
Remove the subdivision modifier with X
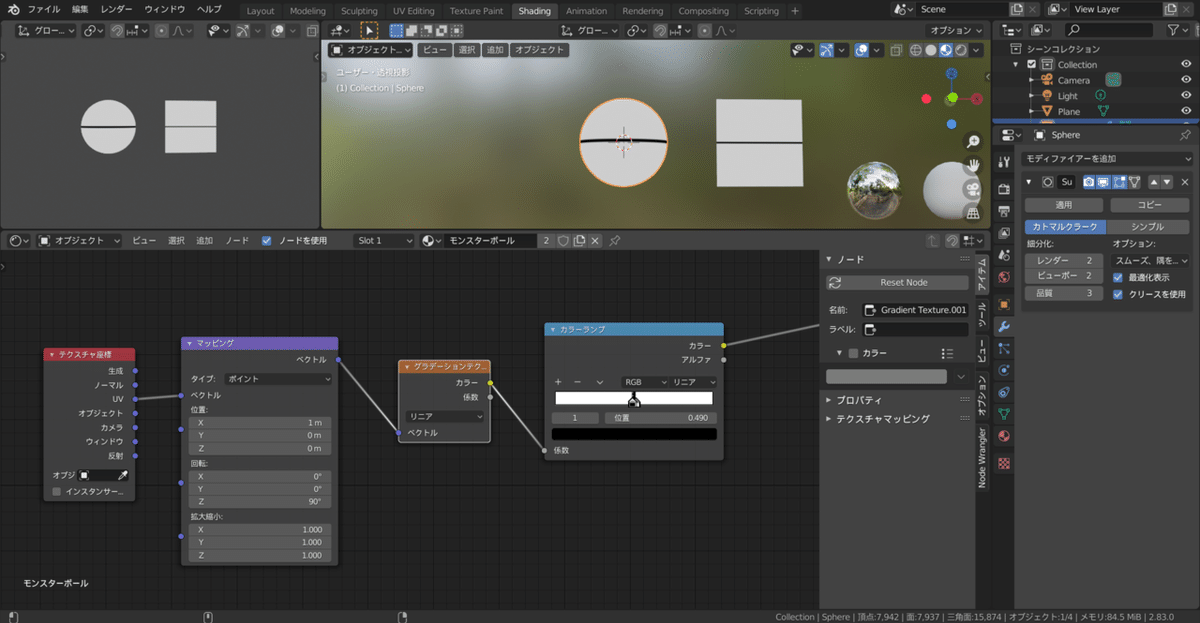(1185, 182)
